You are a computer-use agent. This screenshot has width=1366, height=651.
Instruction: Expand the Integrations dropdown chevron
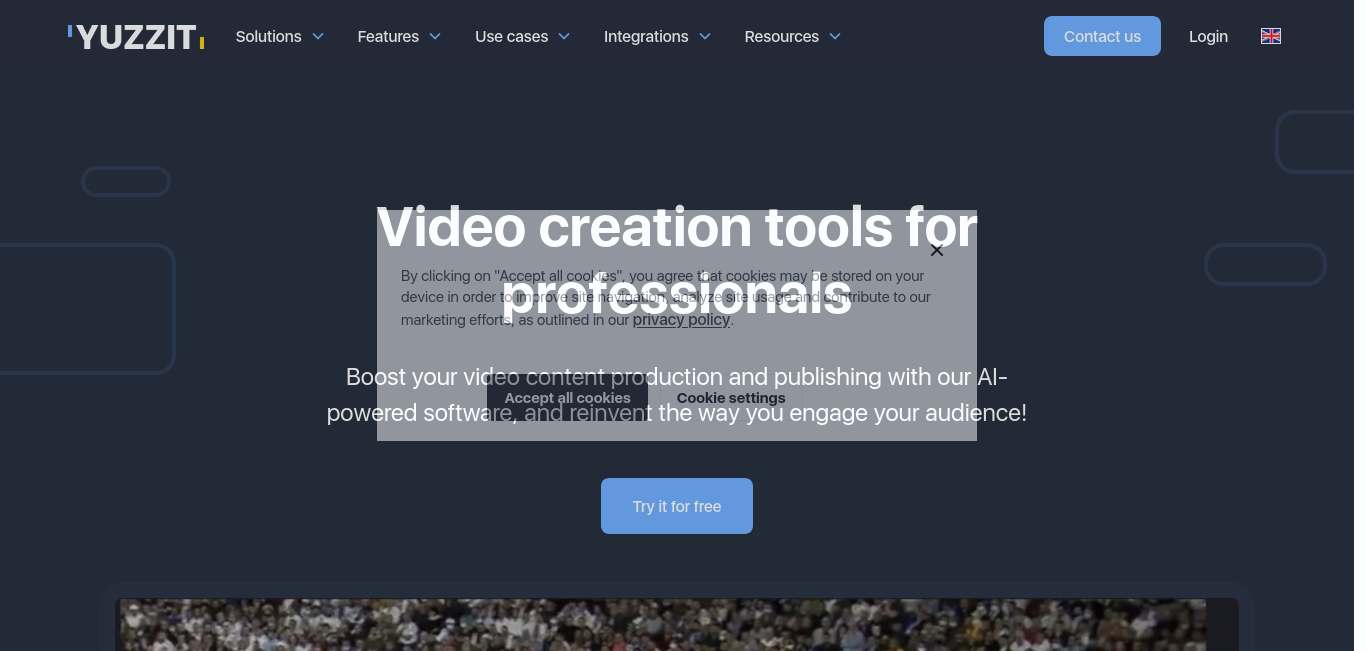pos(706,37)
